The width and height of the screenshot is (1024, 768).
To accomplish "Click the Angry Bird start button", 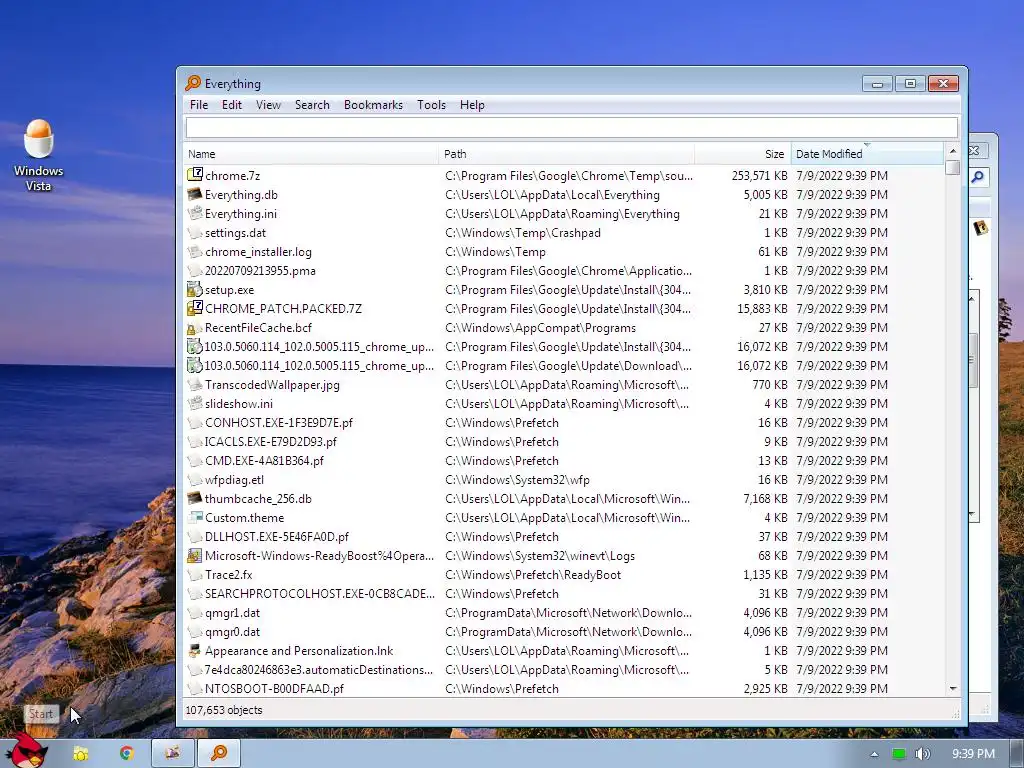I will click(27, 752).
